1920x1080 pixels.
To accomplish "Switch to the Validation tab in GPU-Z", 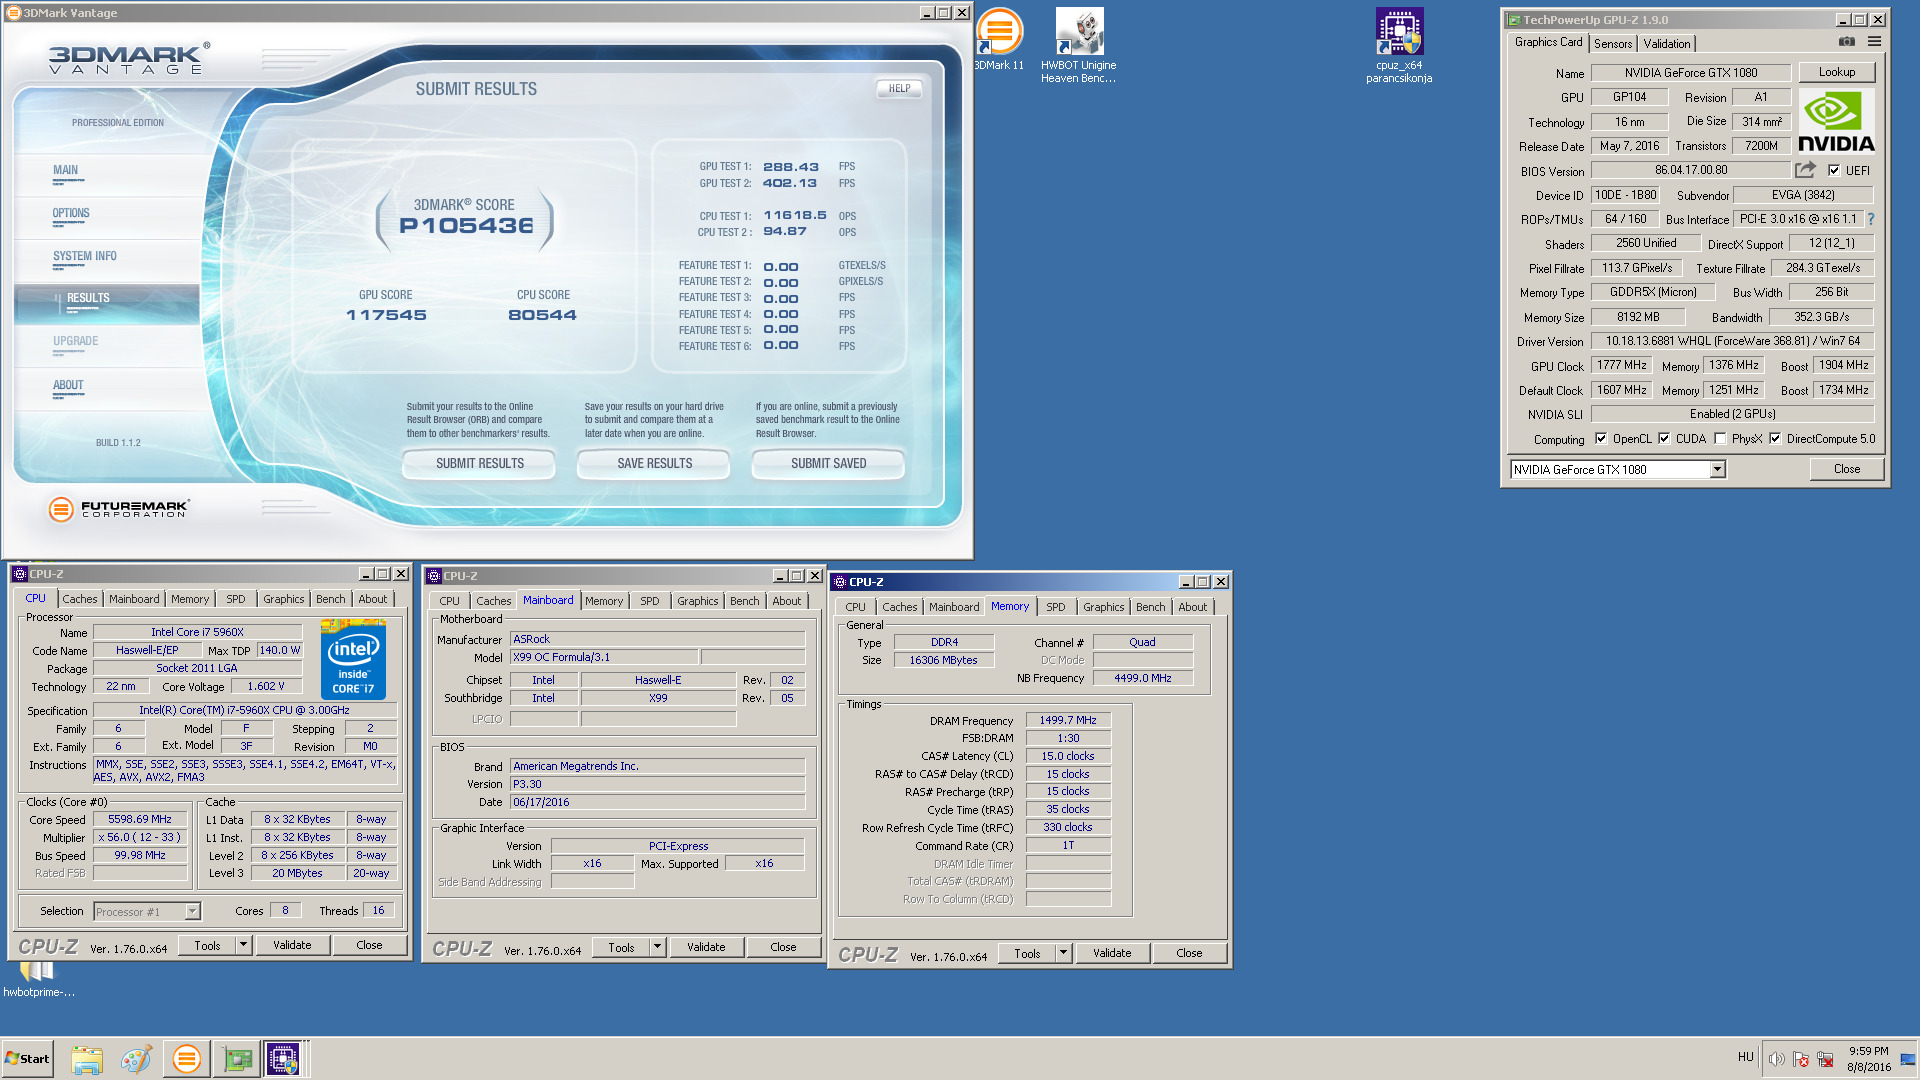I will click(x=1667, y=43).
